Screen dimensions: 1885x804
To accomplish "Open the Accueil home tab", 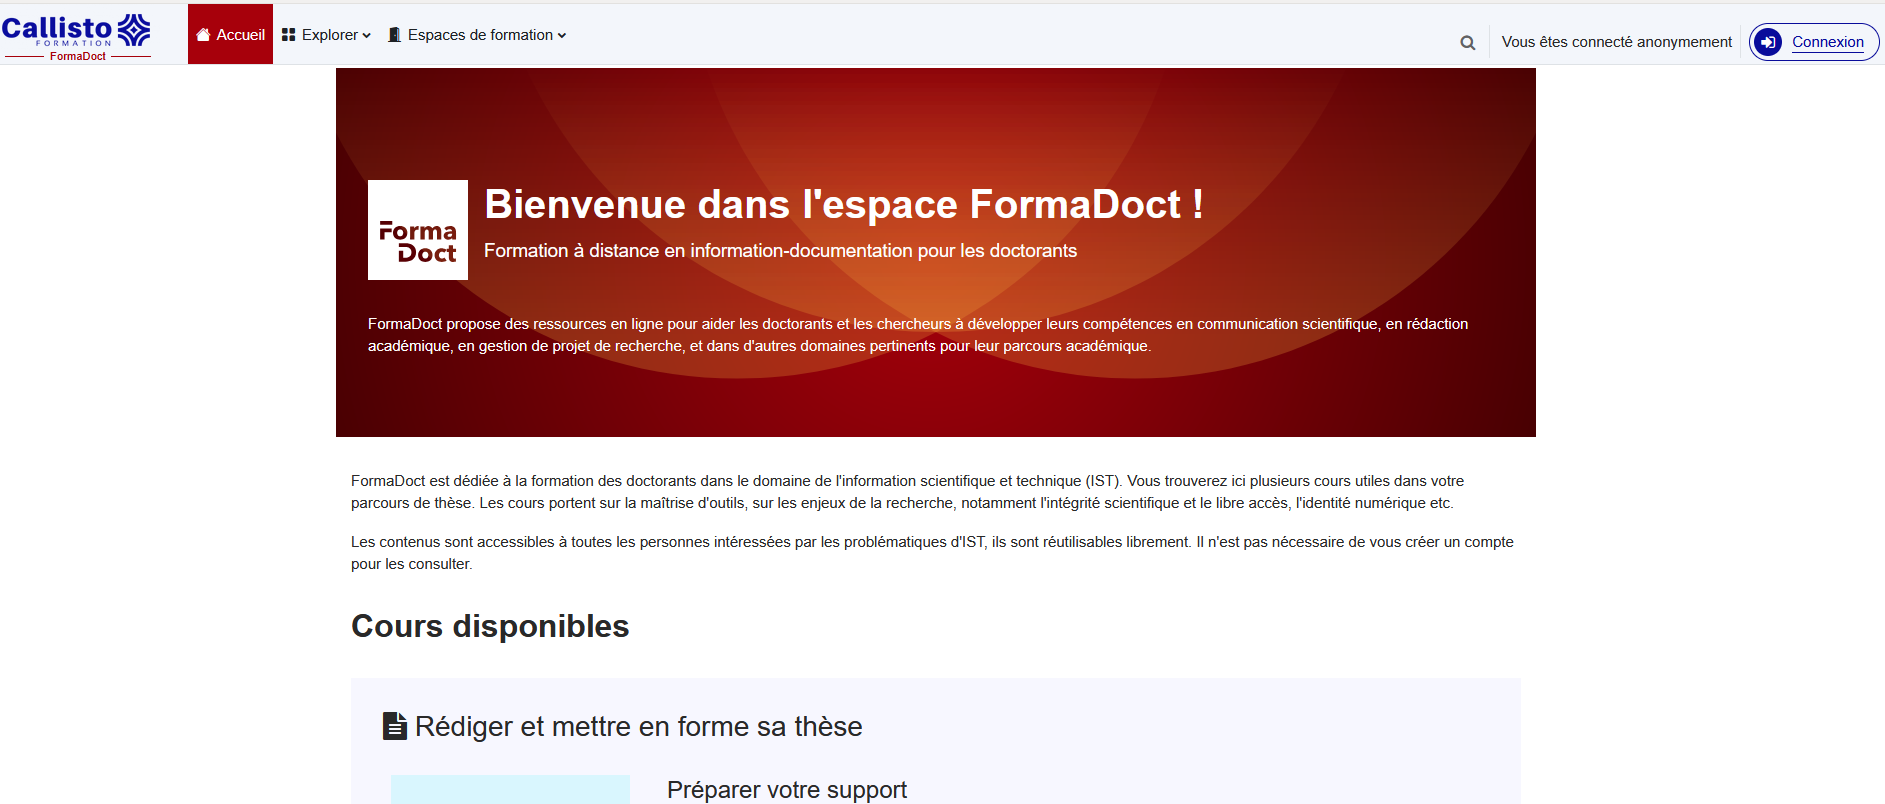I will coord(230,34).
